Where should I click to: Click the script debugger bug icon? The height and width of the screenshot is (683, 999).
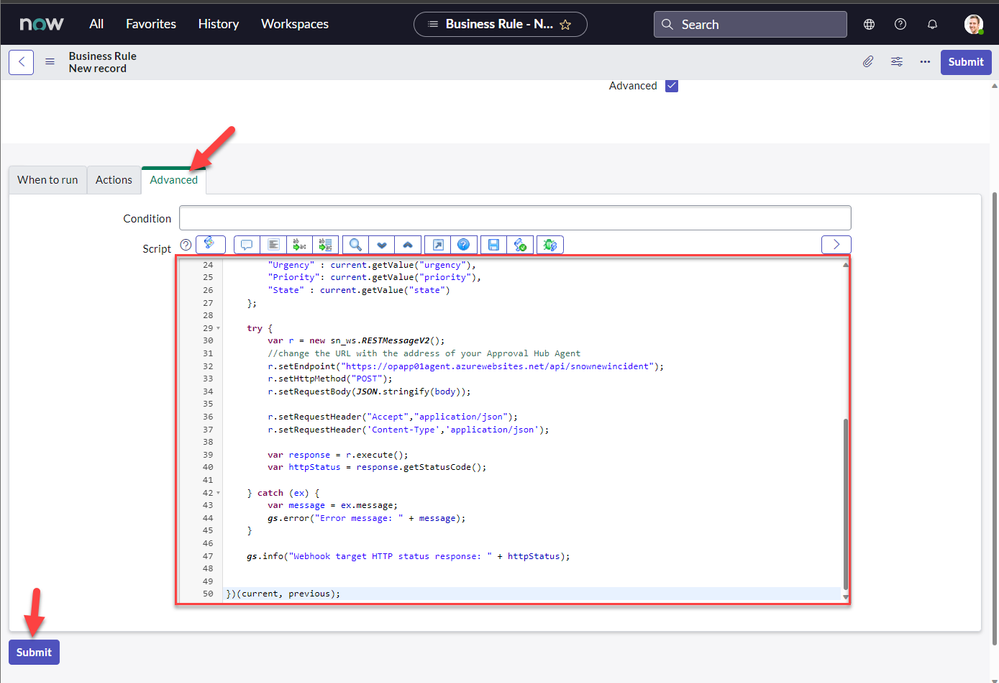tap(549, 245)
